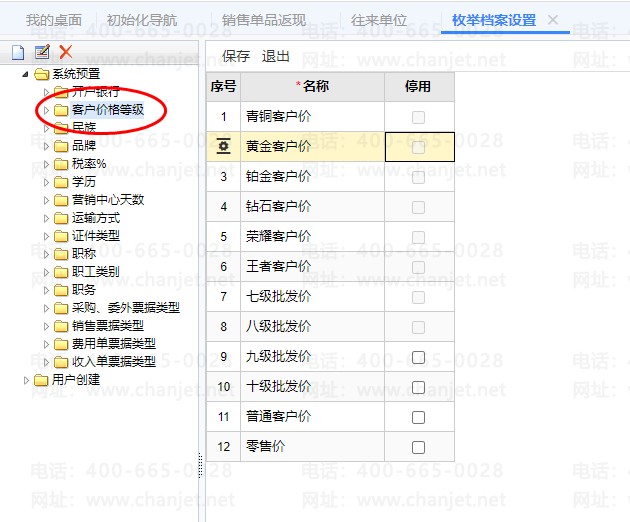The image size is (630, 522).
Task: Click the 学历 folder icon
Action: [x=61, y=182]
